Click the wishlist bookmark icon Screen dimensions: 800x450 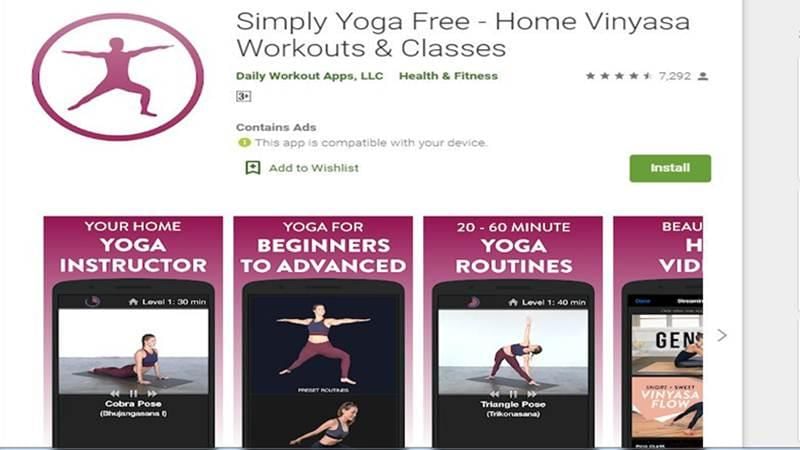coord(253,168)
